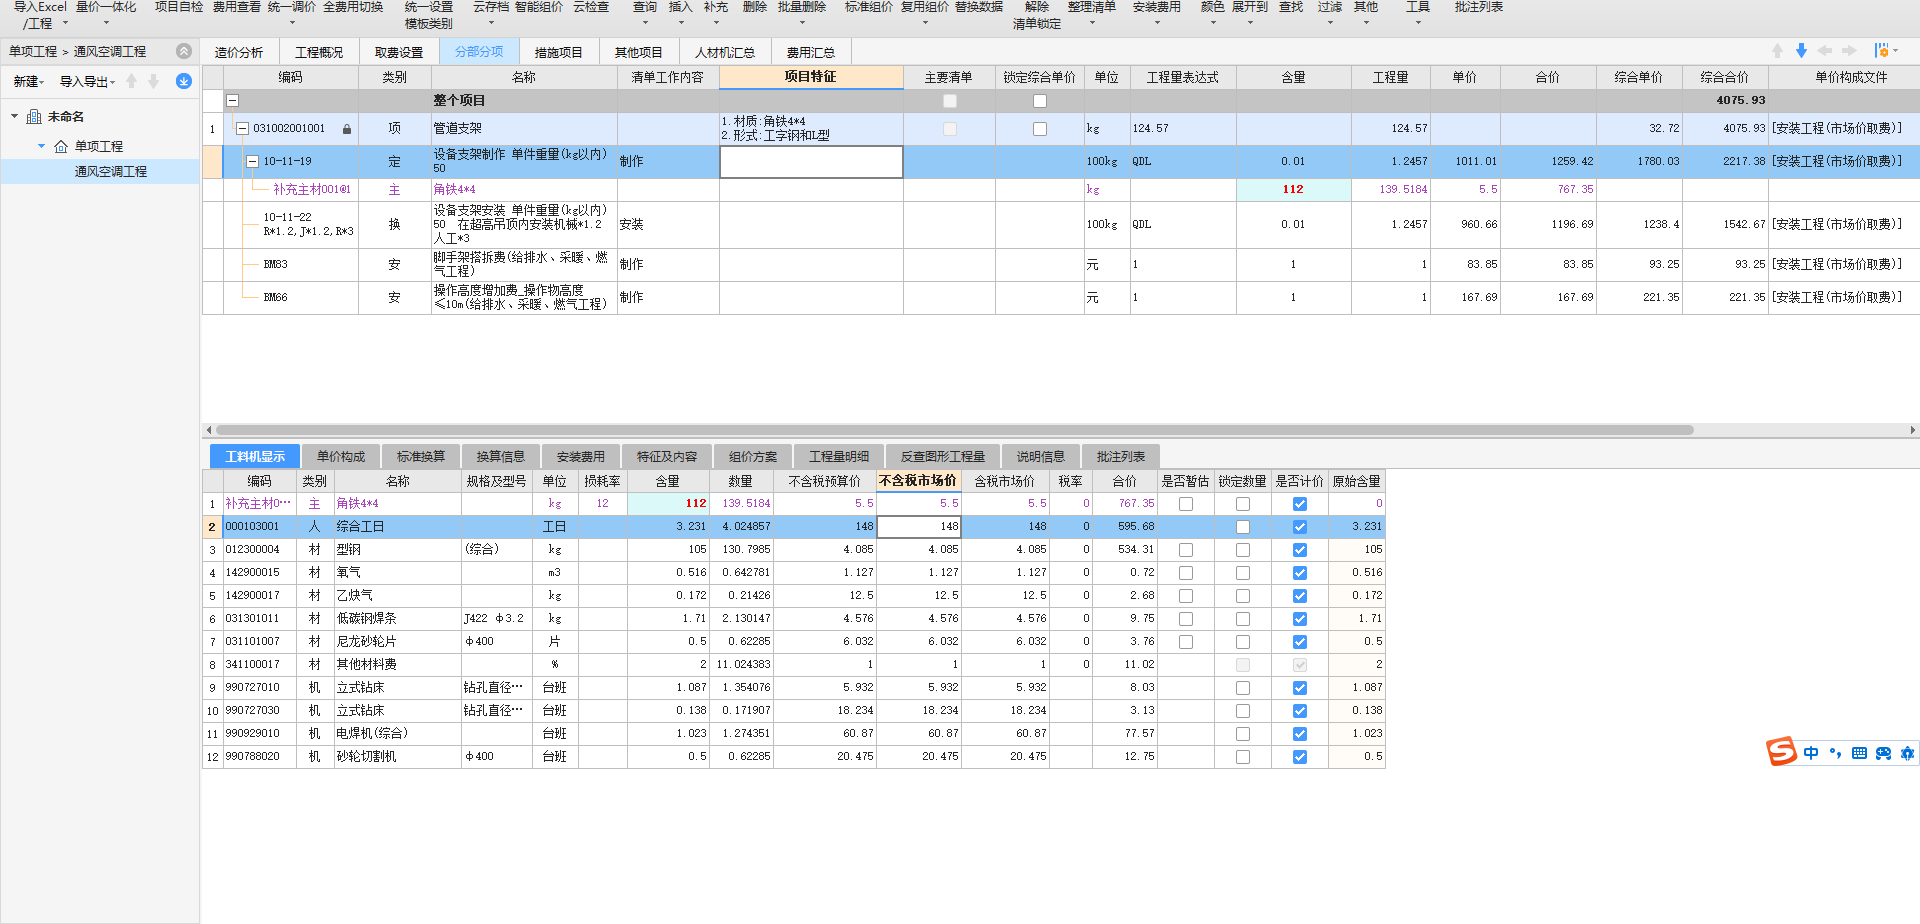Toggle 锁定数量 for 综合工日 row

coord(1243,527)
